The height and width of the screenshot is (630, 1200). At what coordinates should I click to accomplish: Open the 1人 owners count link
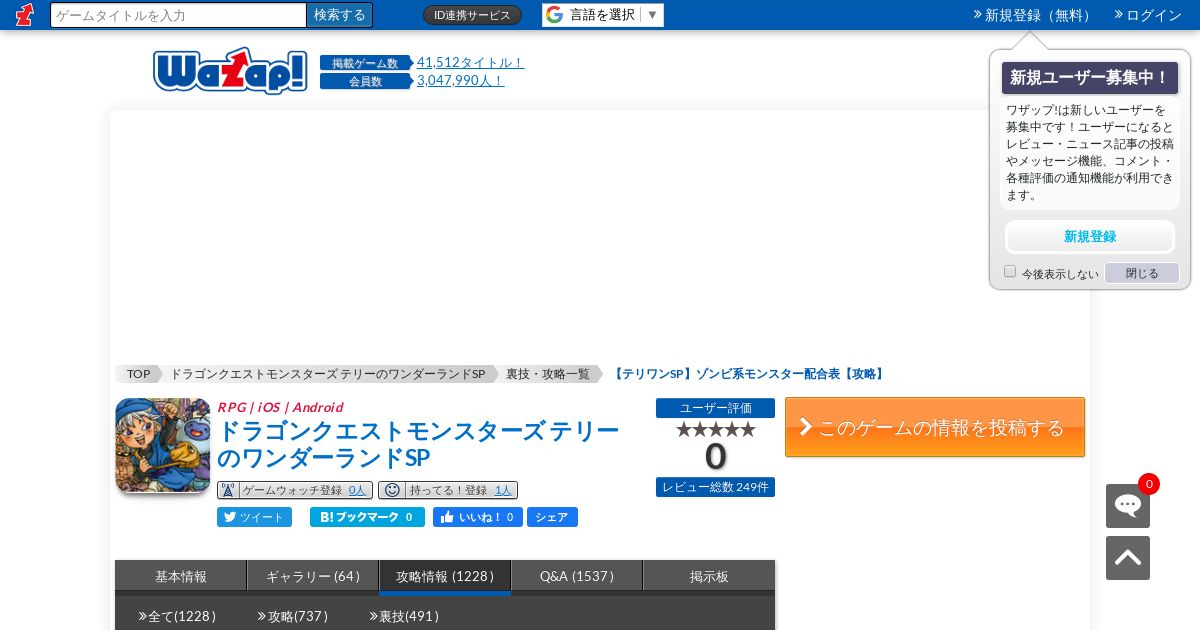(x=503, y=490)
